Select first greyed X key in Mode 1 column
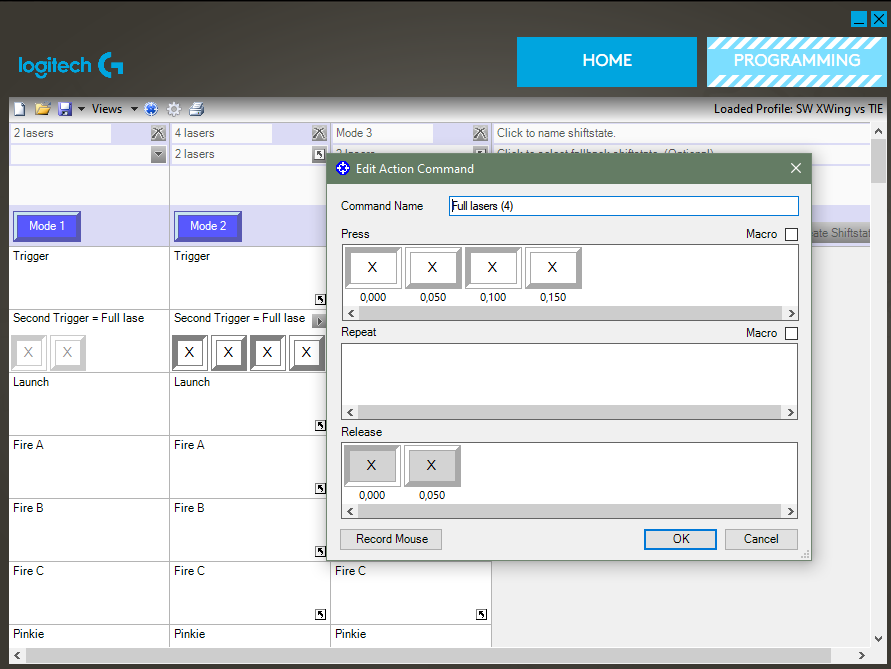 28,353
